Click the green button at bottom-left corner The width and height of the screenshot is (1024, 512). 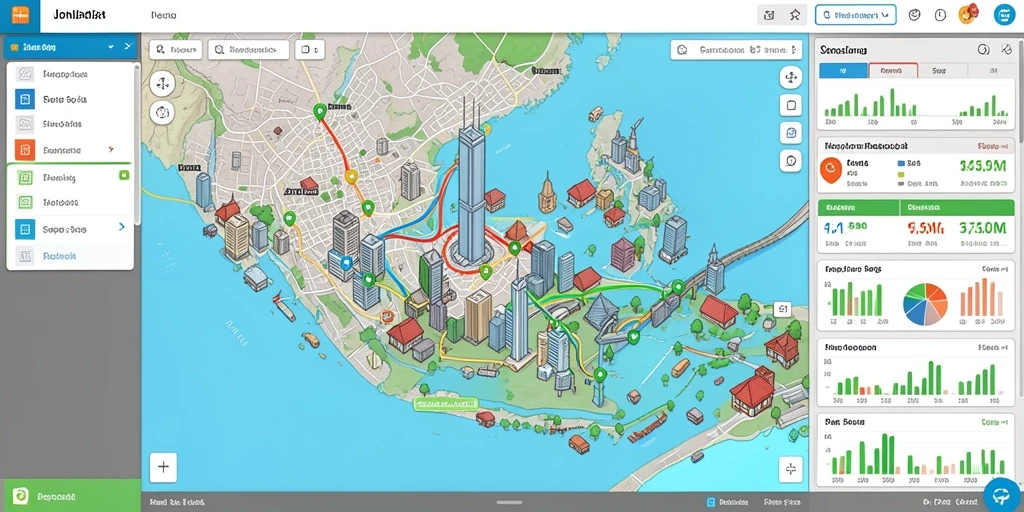(x=71, y=496)
